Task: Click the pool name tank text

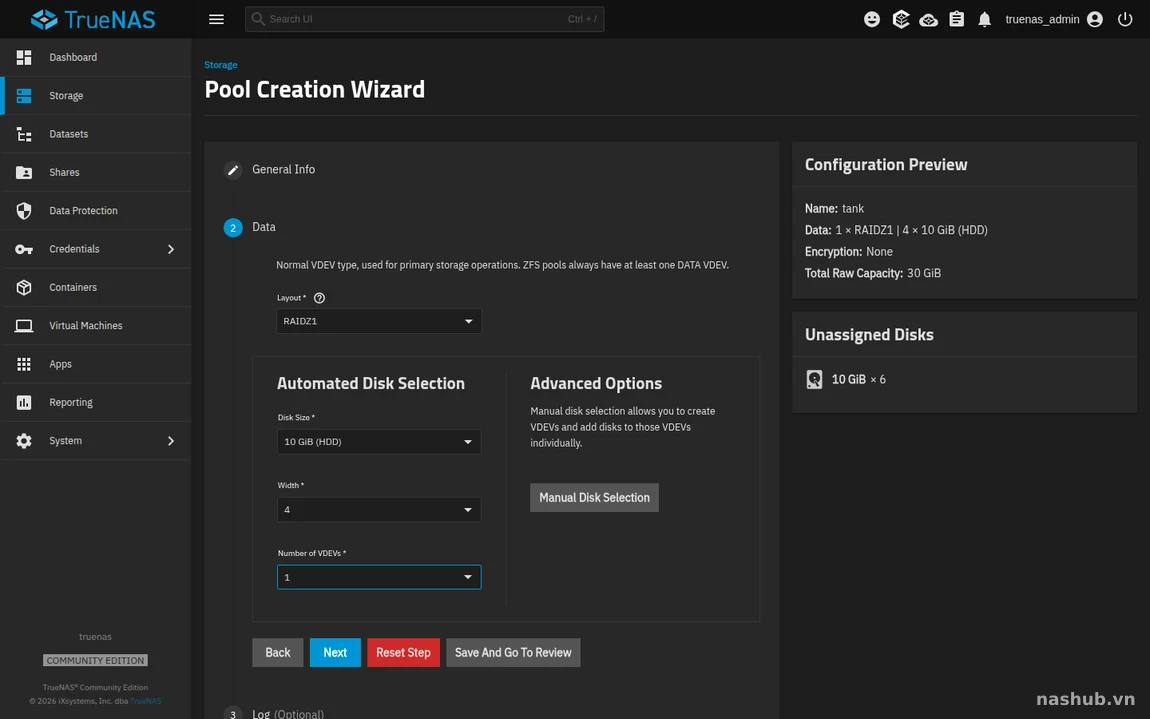Action: tap(853, 208)
